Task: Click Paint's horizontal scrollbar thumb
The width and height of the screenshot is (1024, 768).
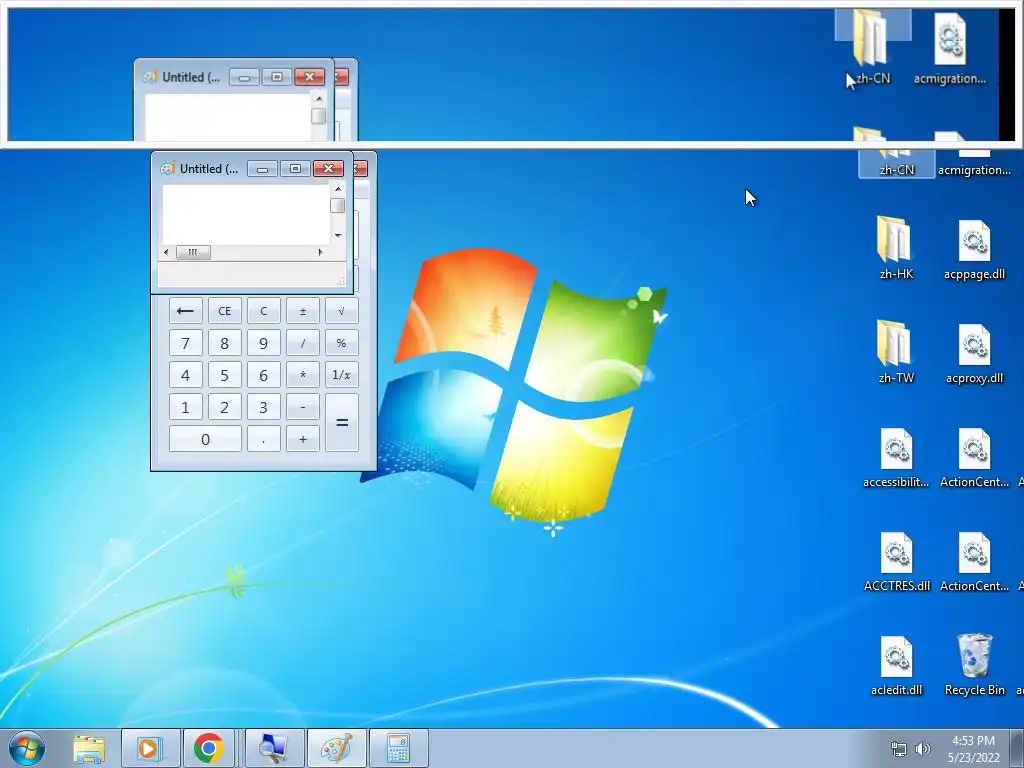Action: click(193, 252)
